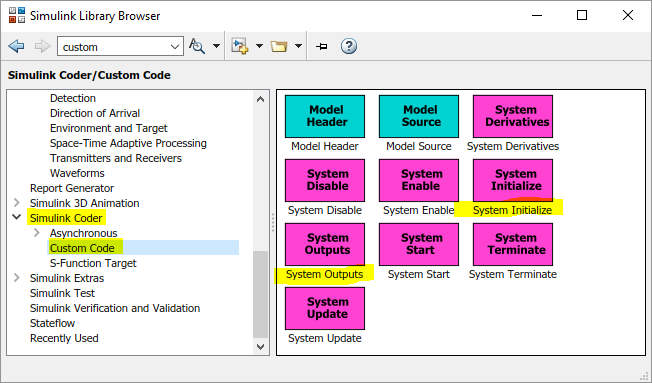Image resolution: width=652 pixels, height=383 pixels.
Task: Select S-Function Target in library tree
Action: click(93, 263)
